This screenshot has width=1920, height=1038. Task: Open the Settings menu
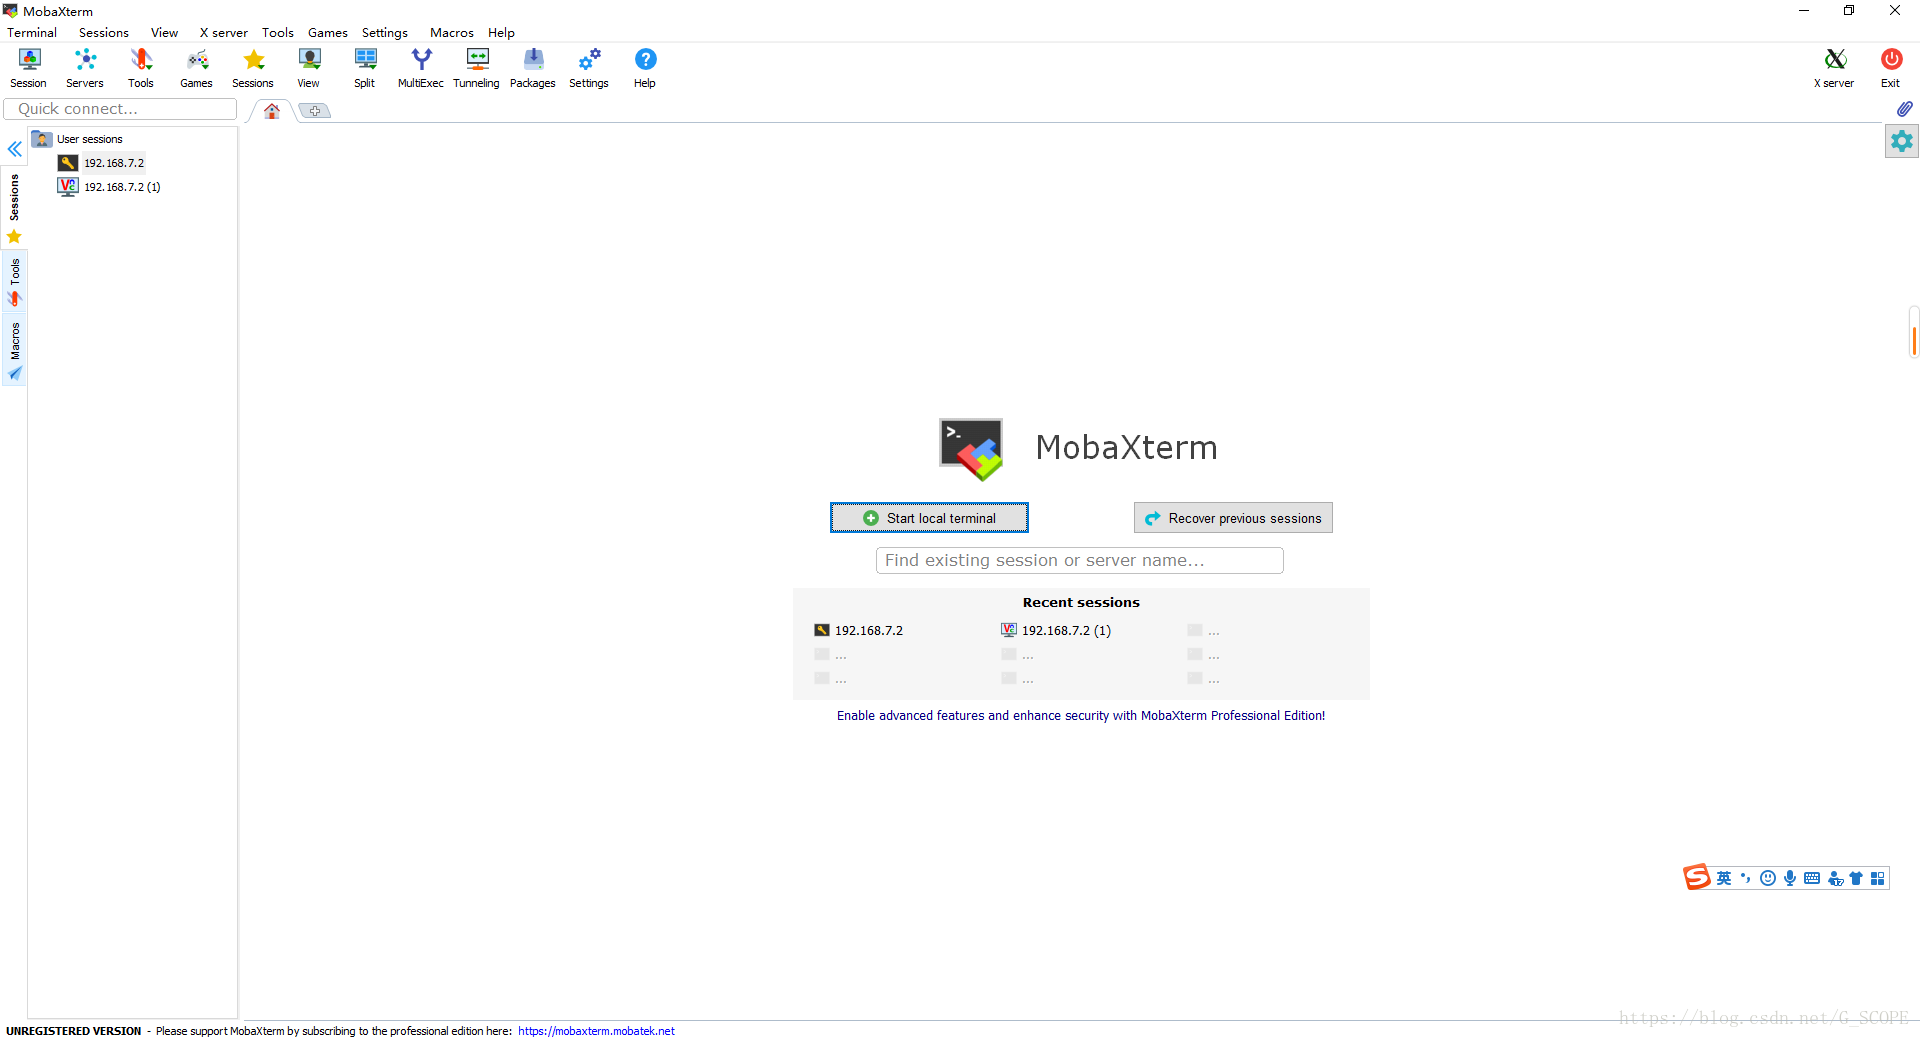point(385,32)
